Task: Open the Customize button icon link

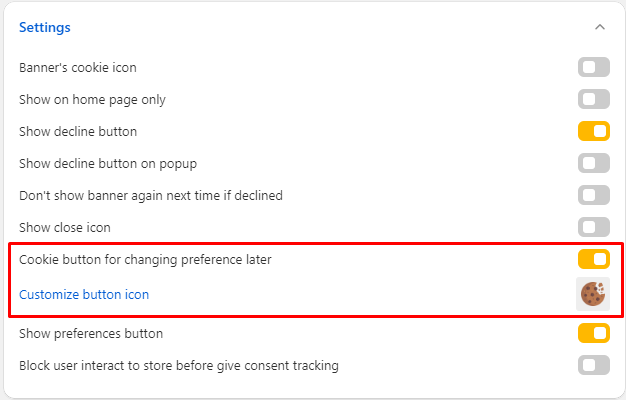Action: (x=84, y=294)
